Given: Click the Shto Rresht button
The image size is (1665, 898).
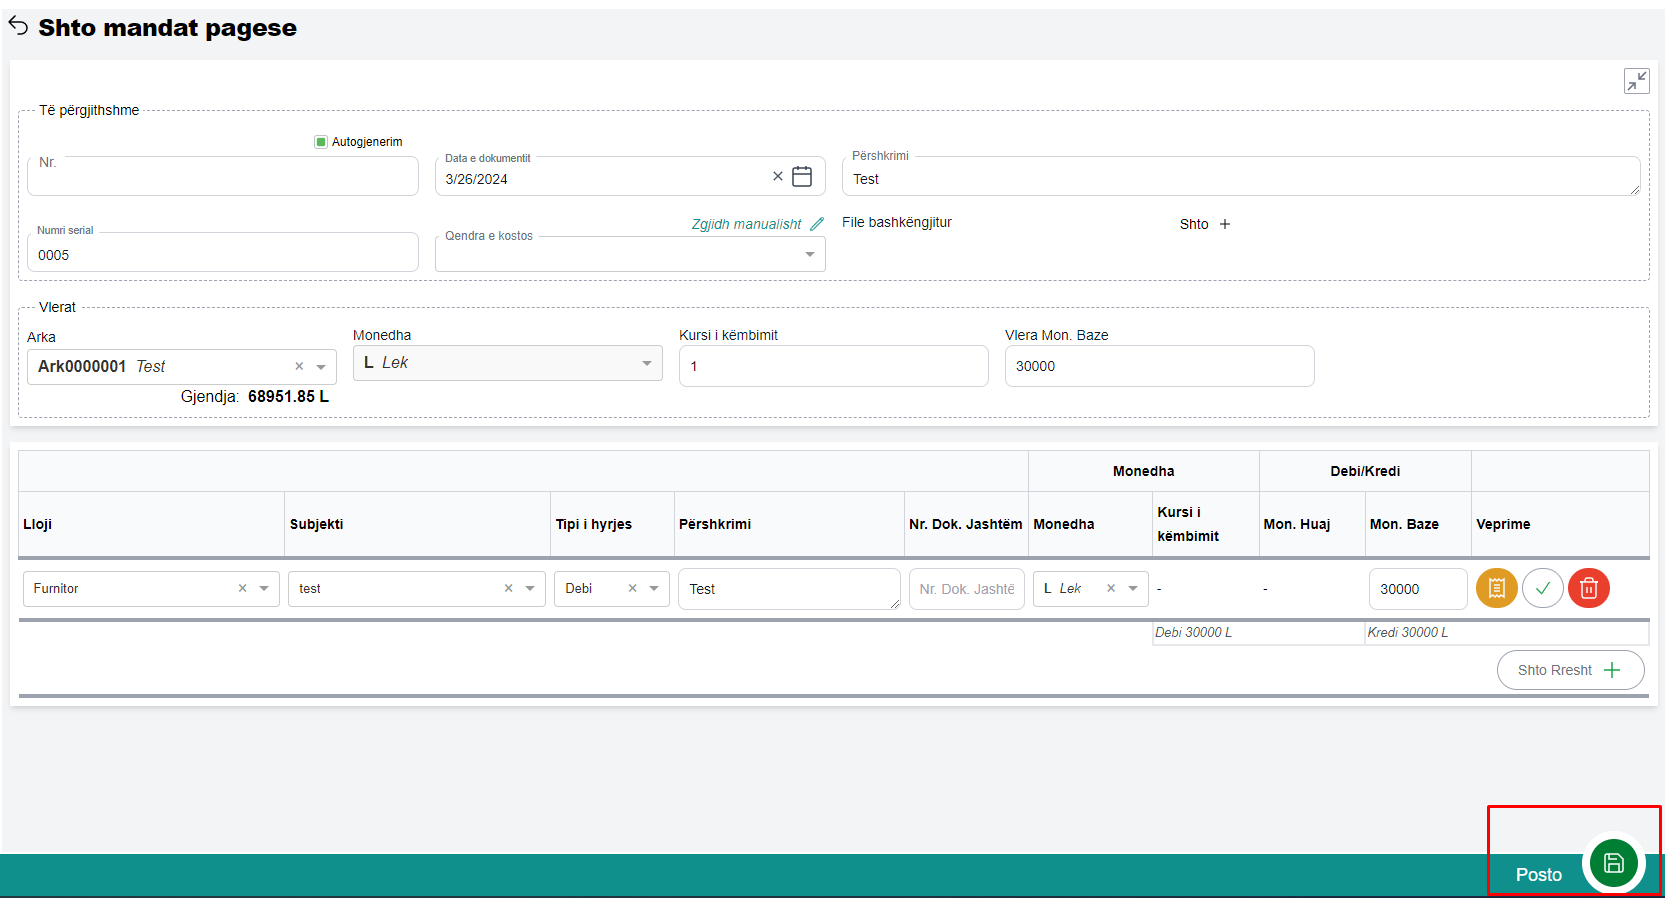Looking at the screenshot, I should 1569,670.
